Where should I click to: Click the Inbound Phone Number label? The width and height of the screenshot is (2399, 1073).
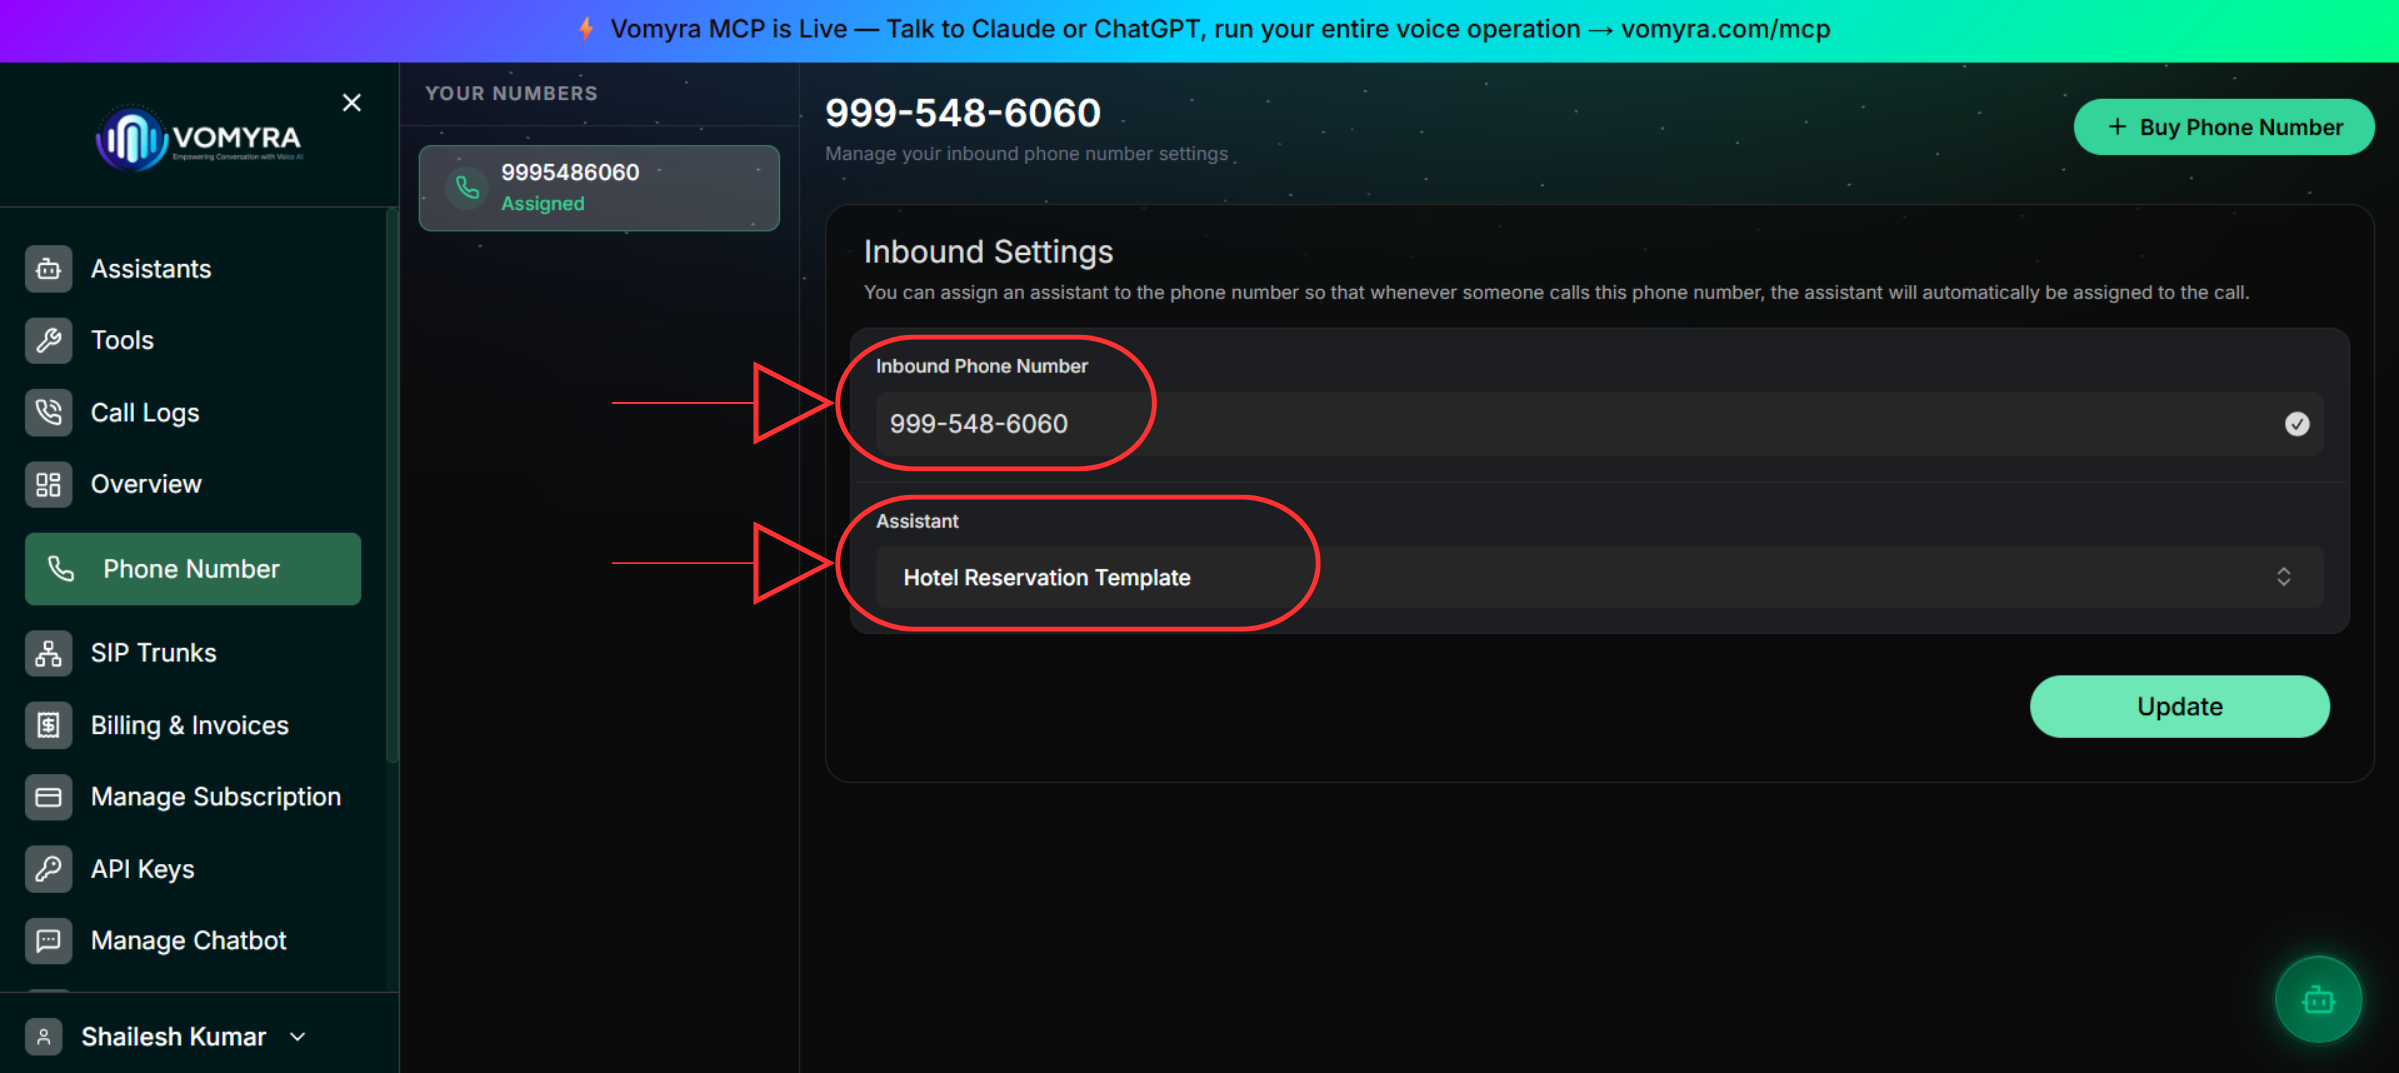pyautogui.click(x=982, y=366)
